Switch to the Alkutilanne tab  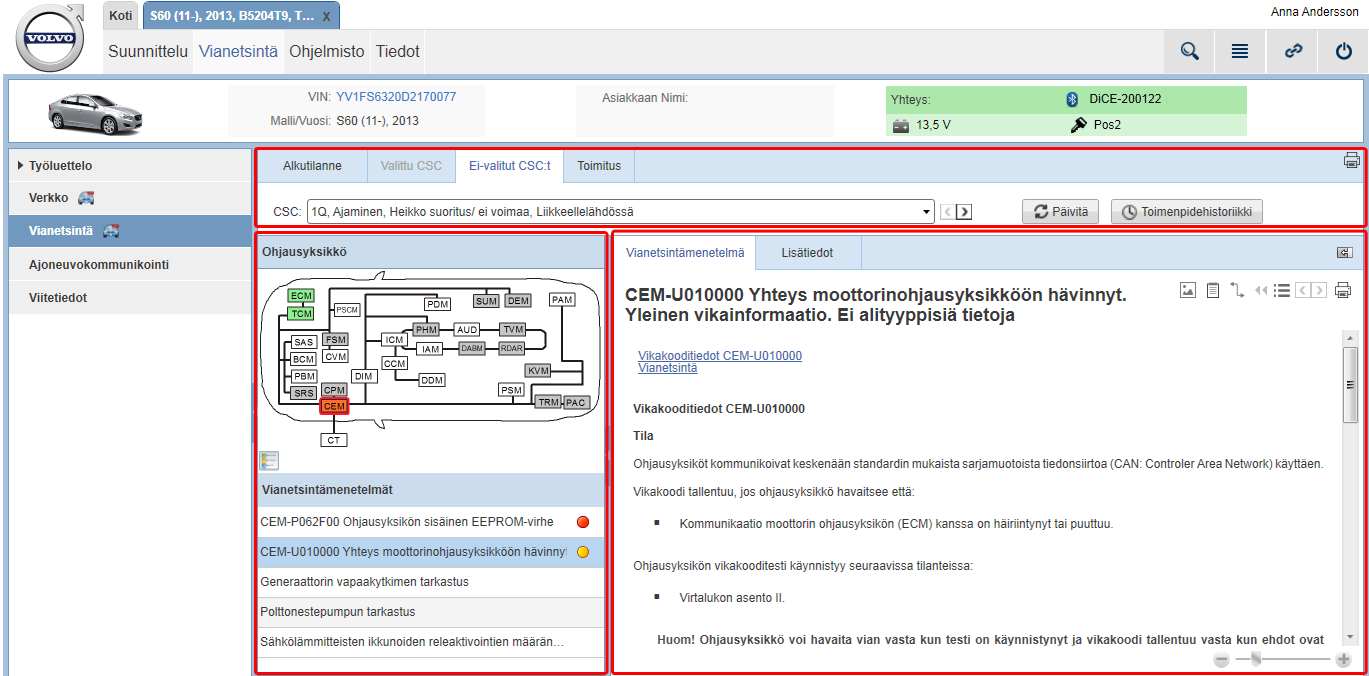[x=312, y=166]
